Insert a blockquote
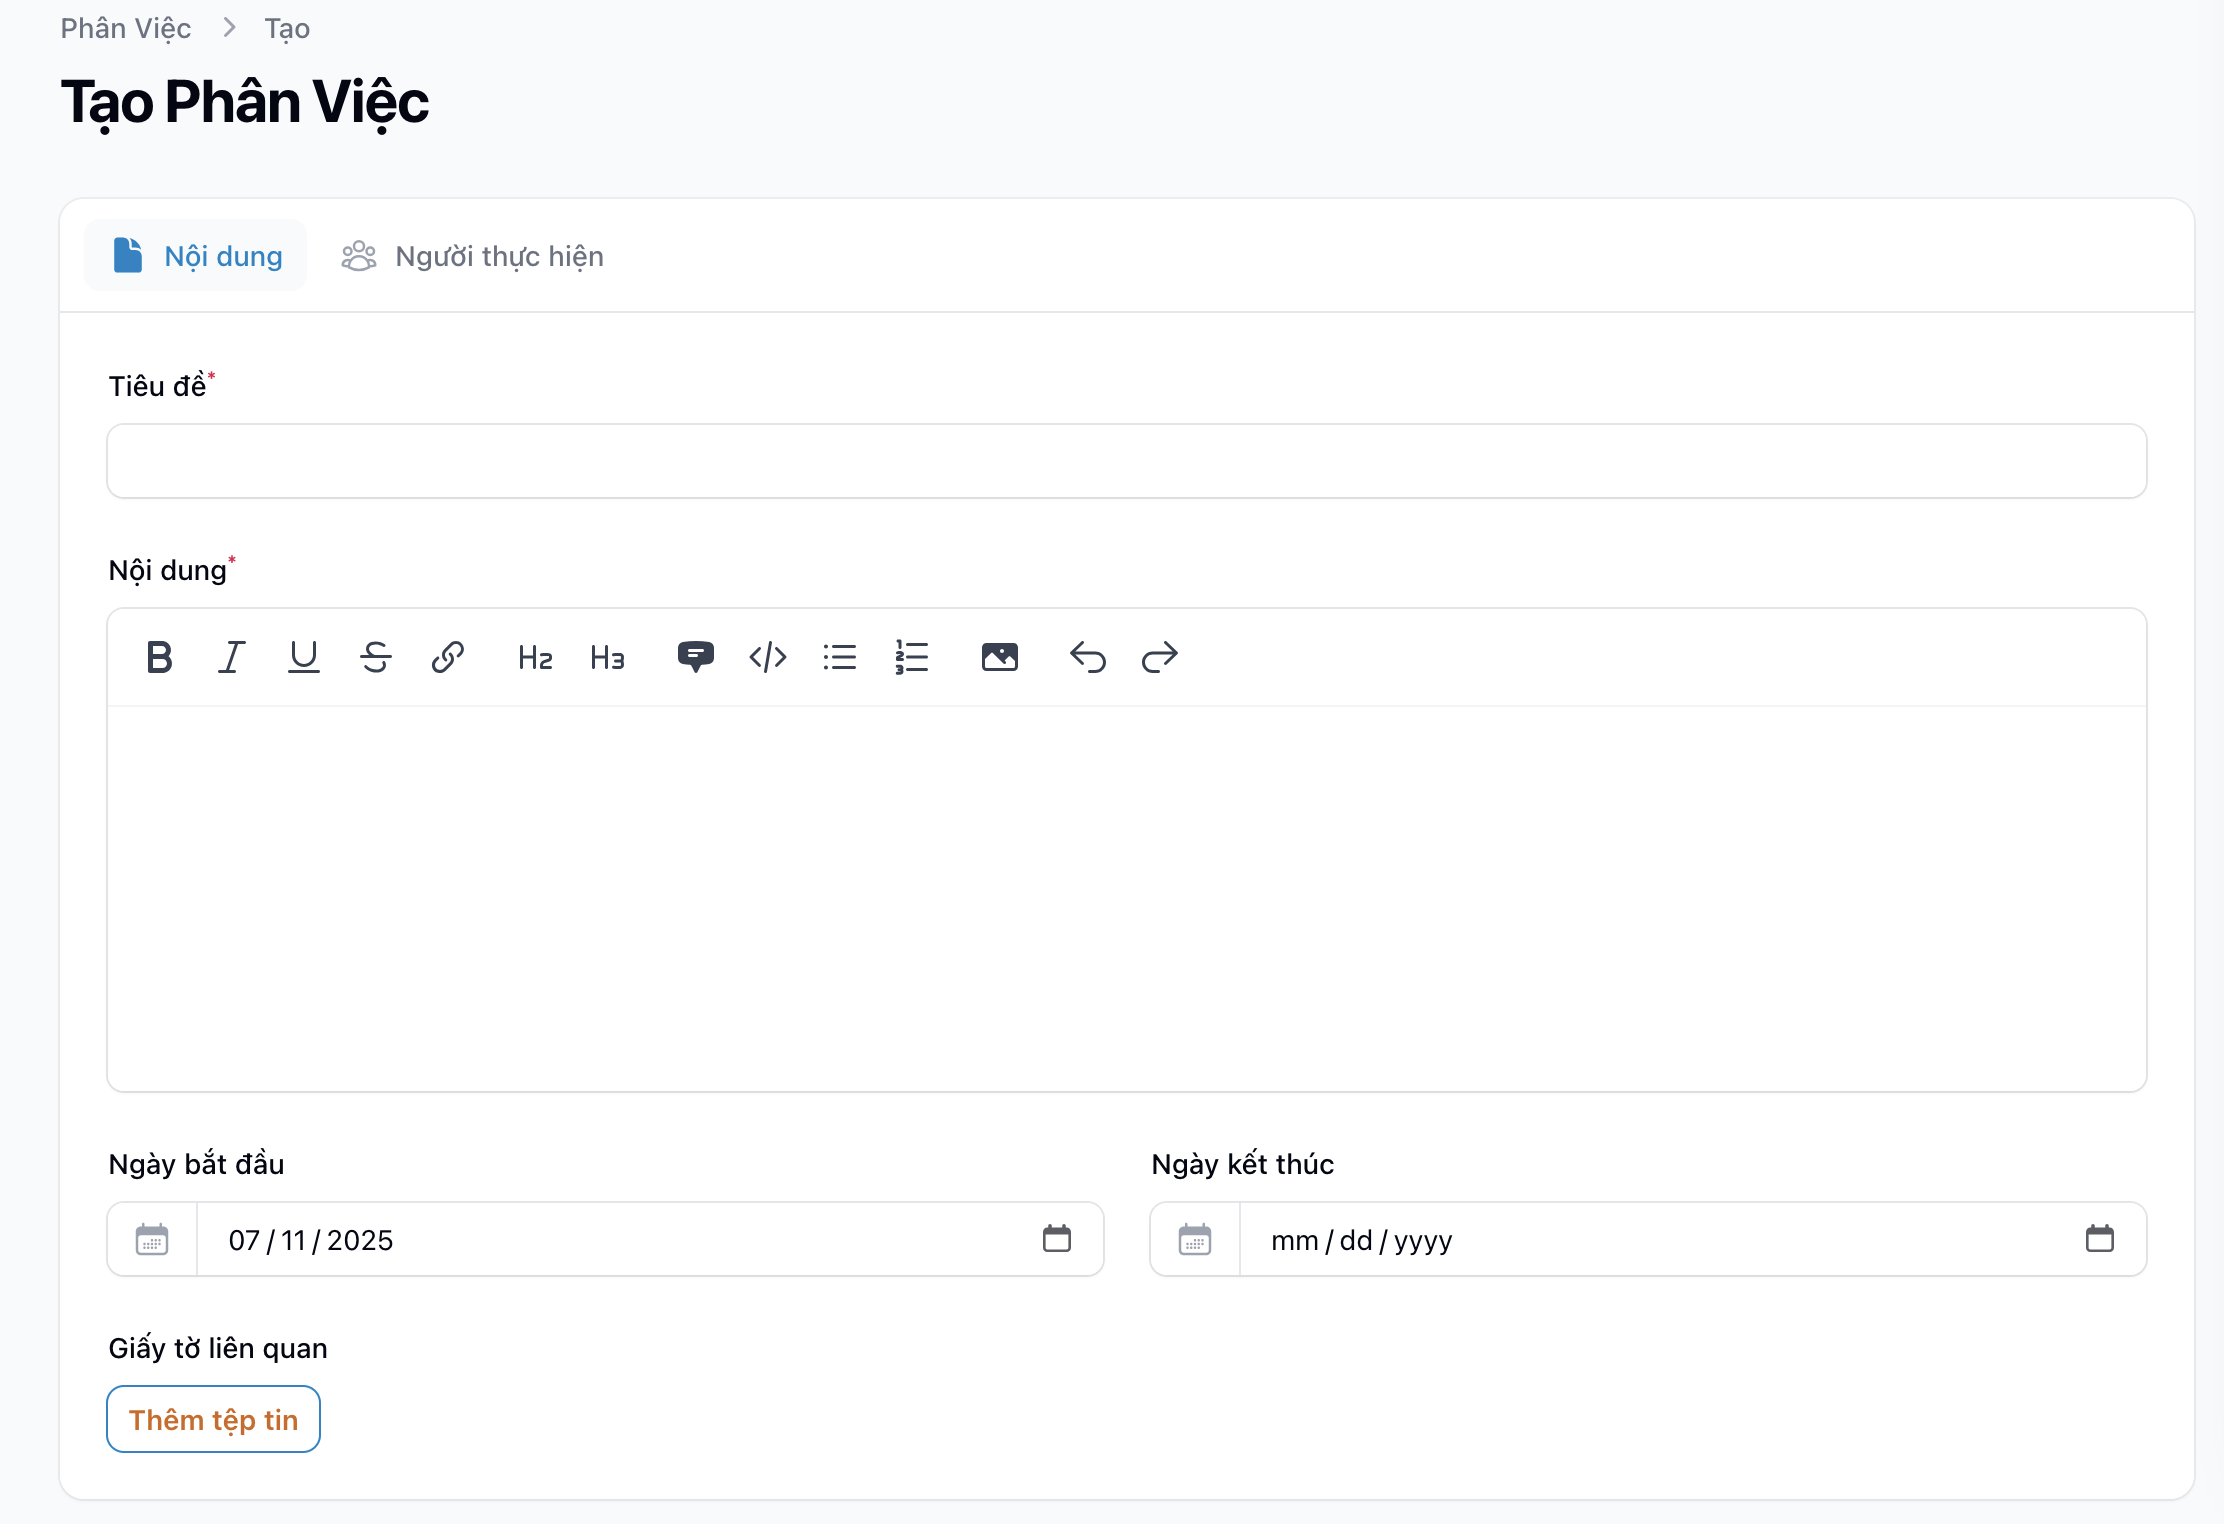The height and width of the screenshot is (1524, 2224). point(695,657)
